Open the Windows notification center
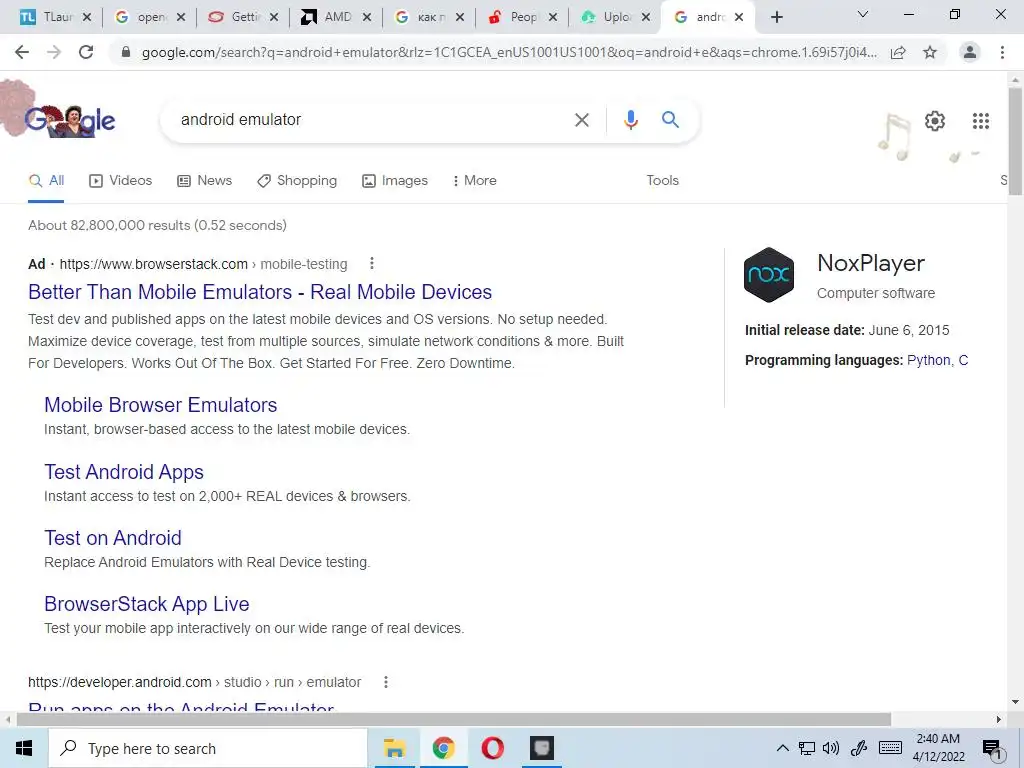The image size is (1024, 768). [992, 750]
